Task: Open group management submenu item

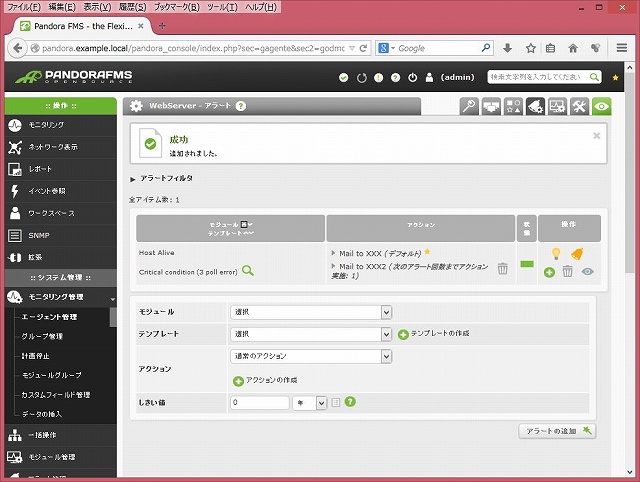Action: [x=42, y=336]
